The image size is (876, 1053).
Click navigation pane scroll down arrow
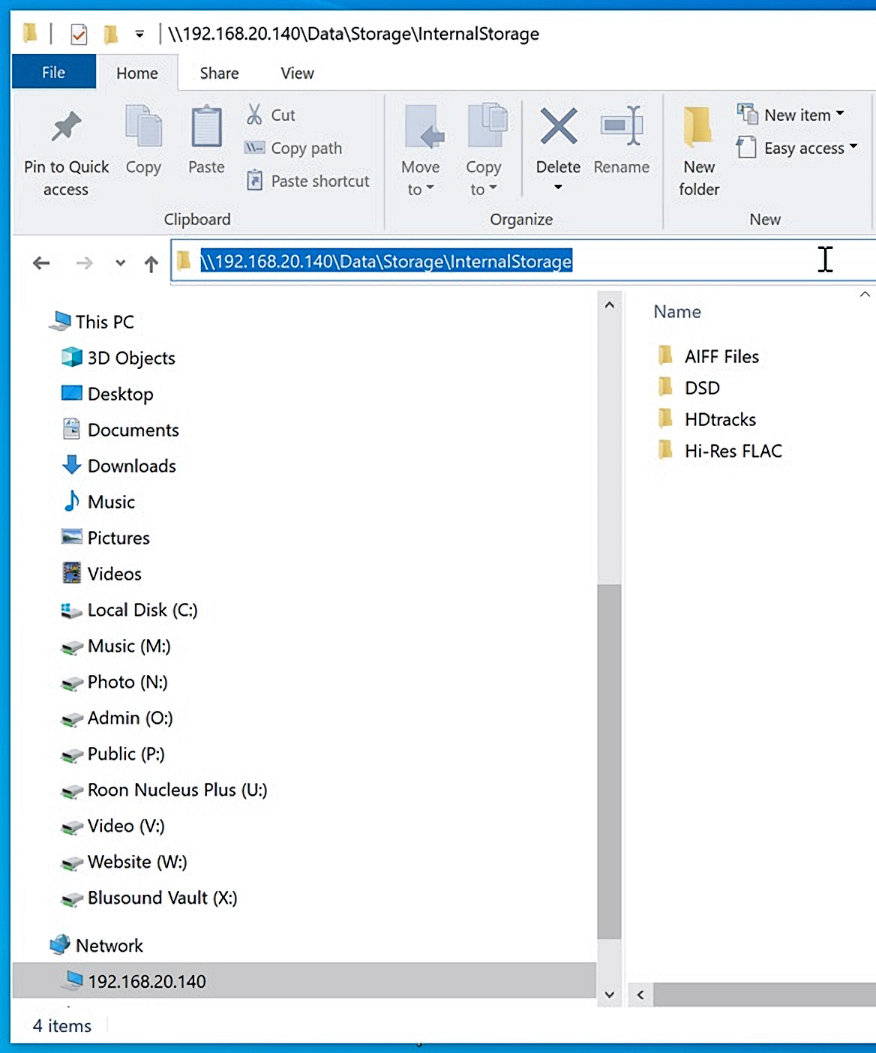pos(609,995)
